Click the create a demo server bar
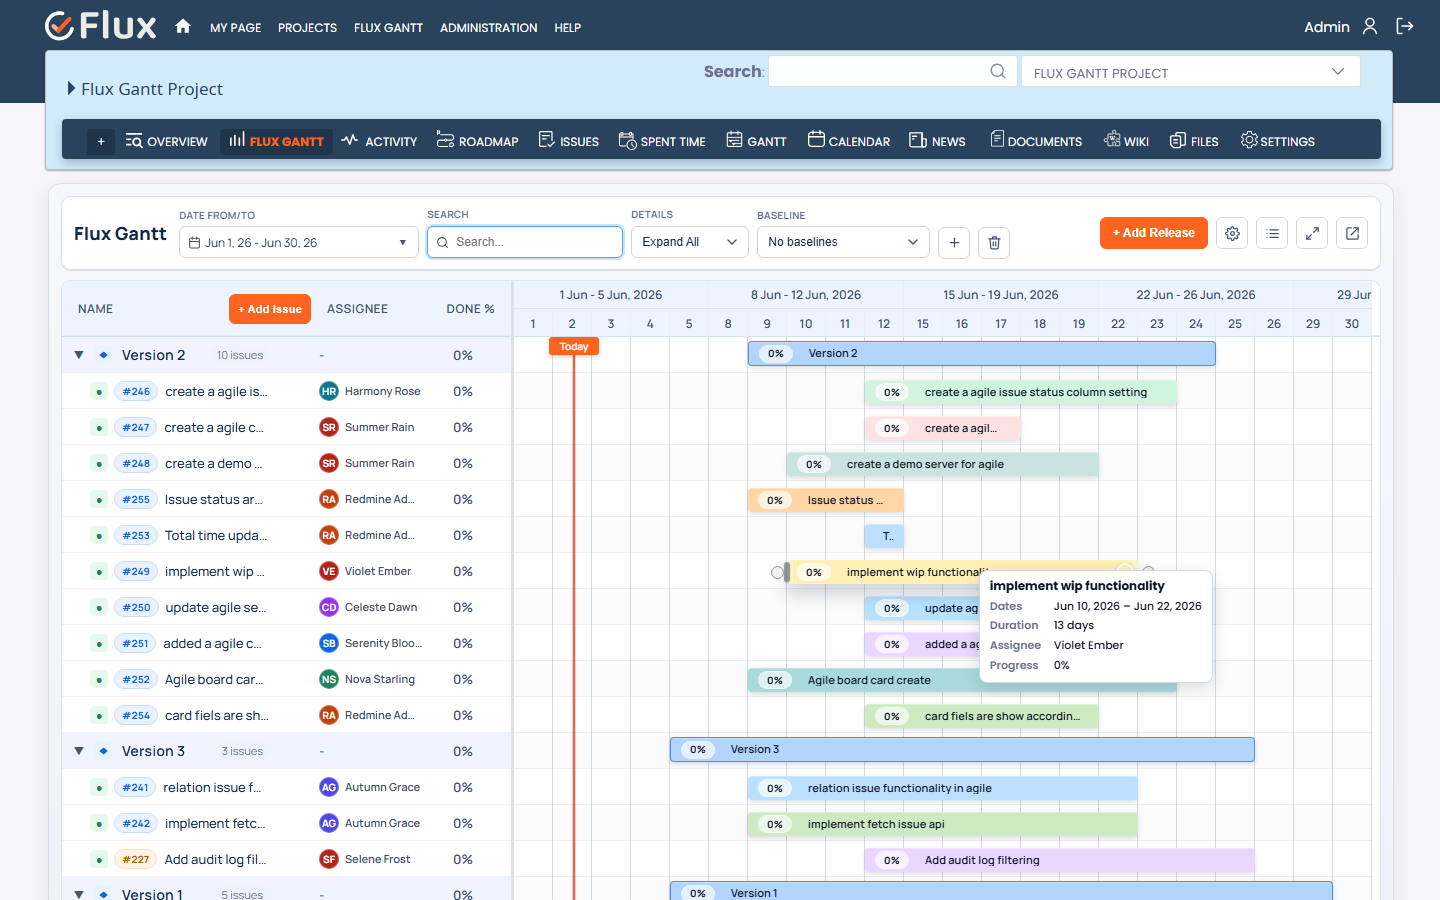This screenshot has height=900, width=1440. point(942,464)
